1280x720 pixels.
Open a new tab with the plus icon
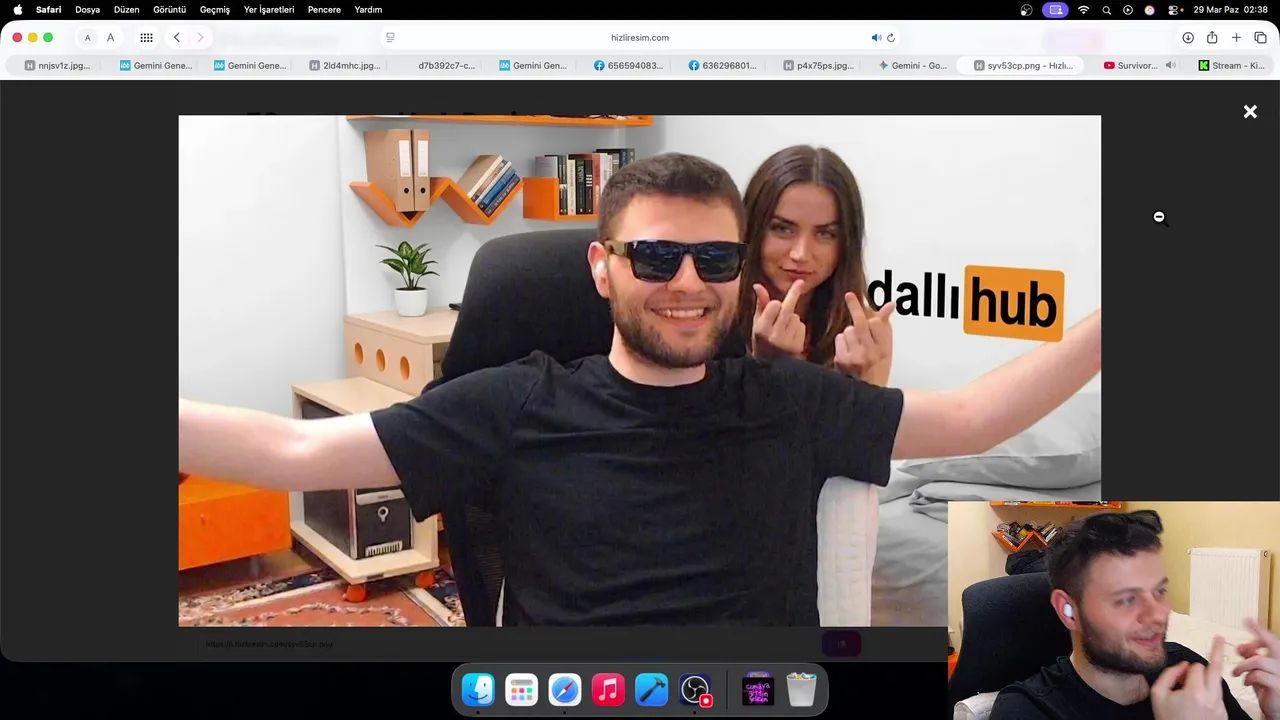[1236, 38]
